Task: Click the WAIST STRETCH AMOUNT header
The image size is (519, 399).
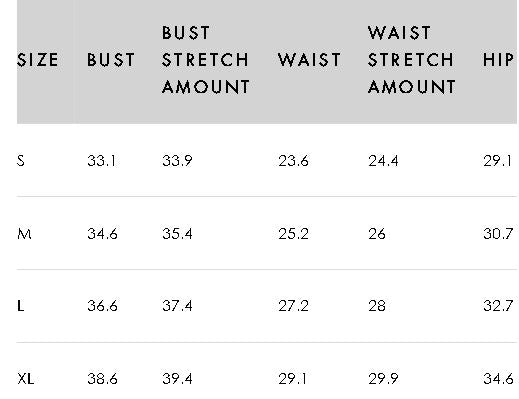Action: tap(412, 60)
